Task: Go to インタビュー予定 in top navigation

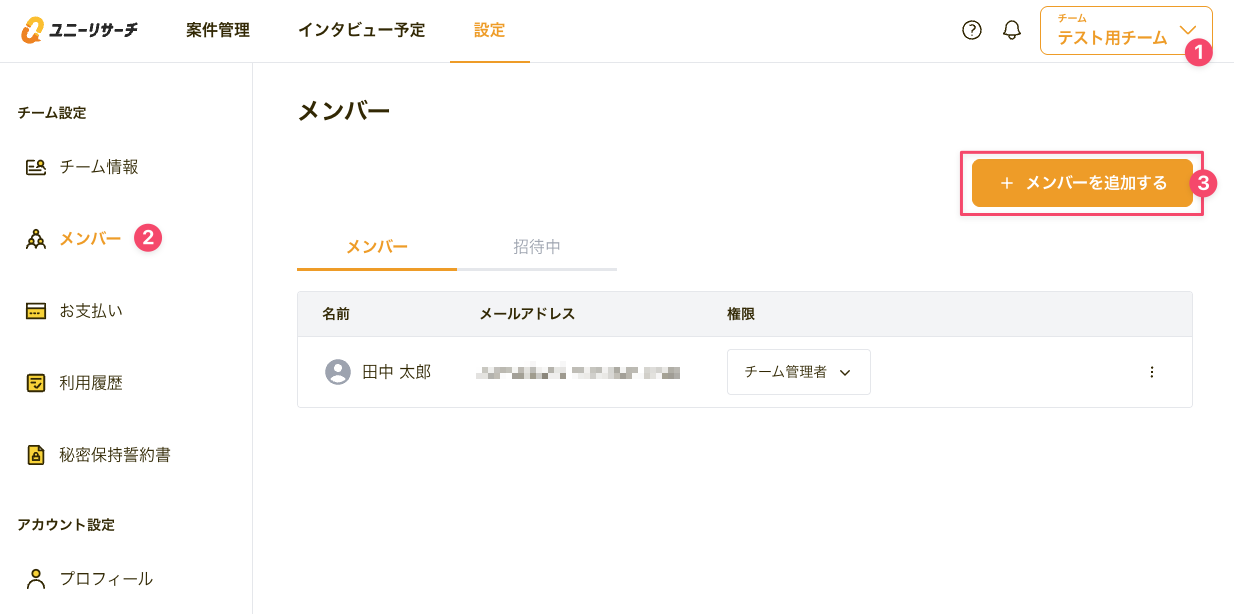Action: [361, 30]
